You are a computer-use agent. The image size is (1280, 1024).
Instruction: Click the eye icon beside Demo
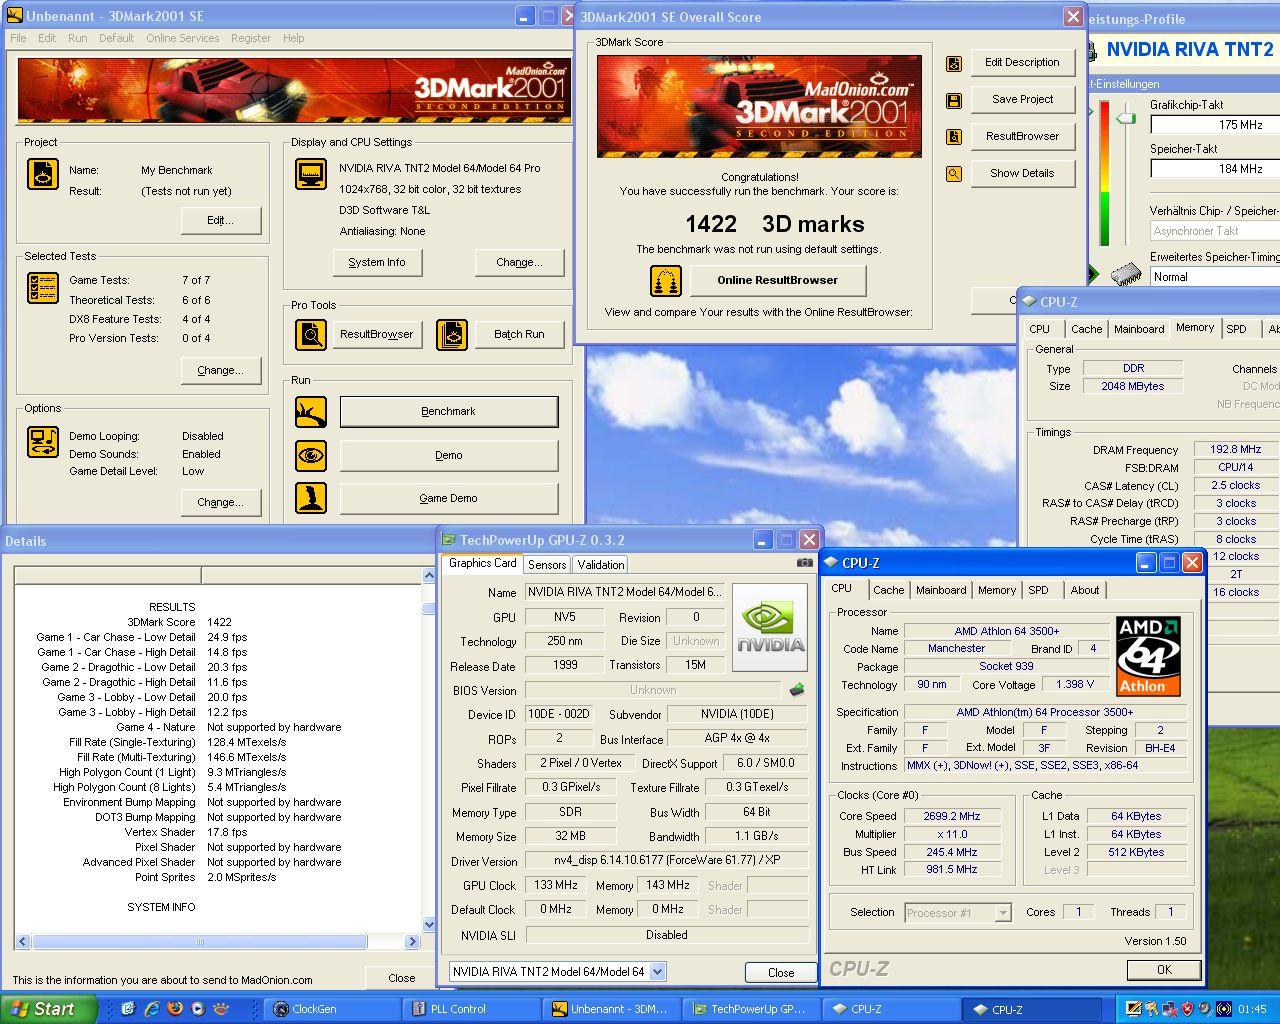tap(311, 455)
